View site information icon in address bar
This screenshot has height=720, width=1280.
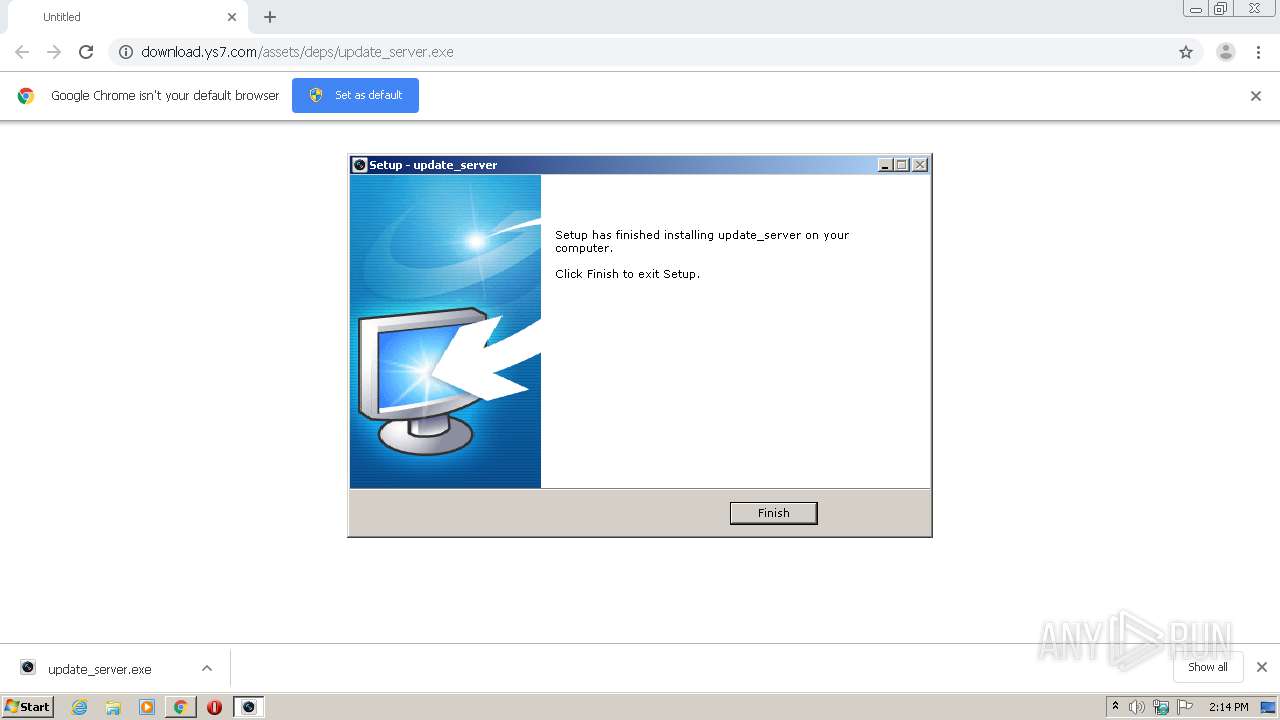(126, 52)
